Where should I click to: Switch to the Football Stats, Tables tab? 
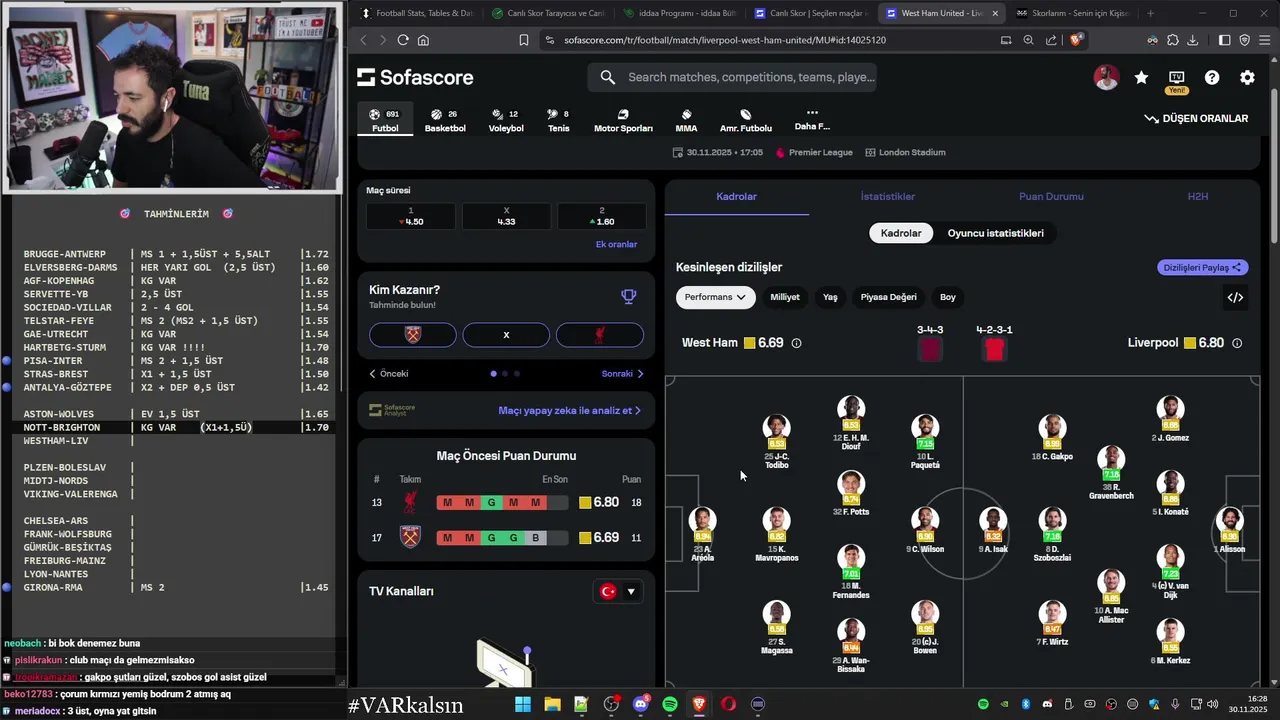[416, 13]
